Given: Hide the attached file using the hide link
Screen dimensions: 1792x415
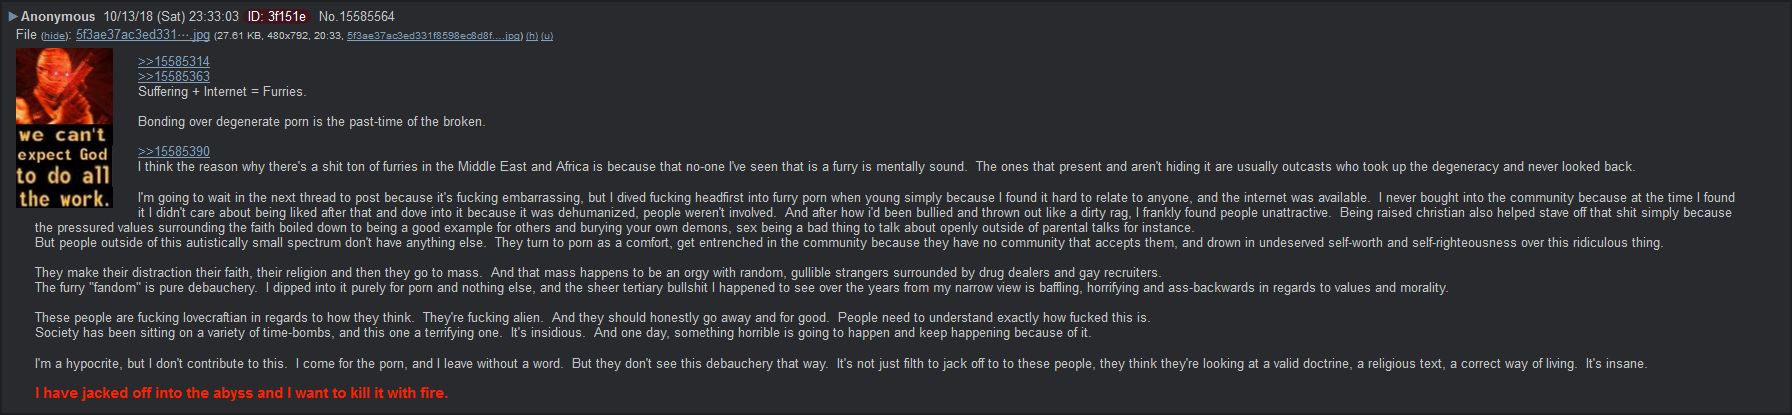Looking at the screenshot, I should (x=54, y=36).
